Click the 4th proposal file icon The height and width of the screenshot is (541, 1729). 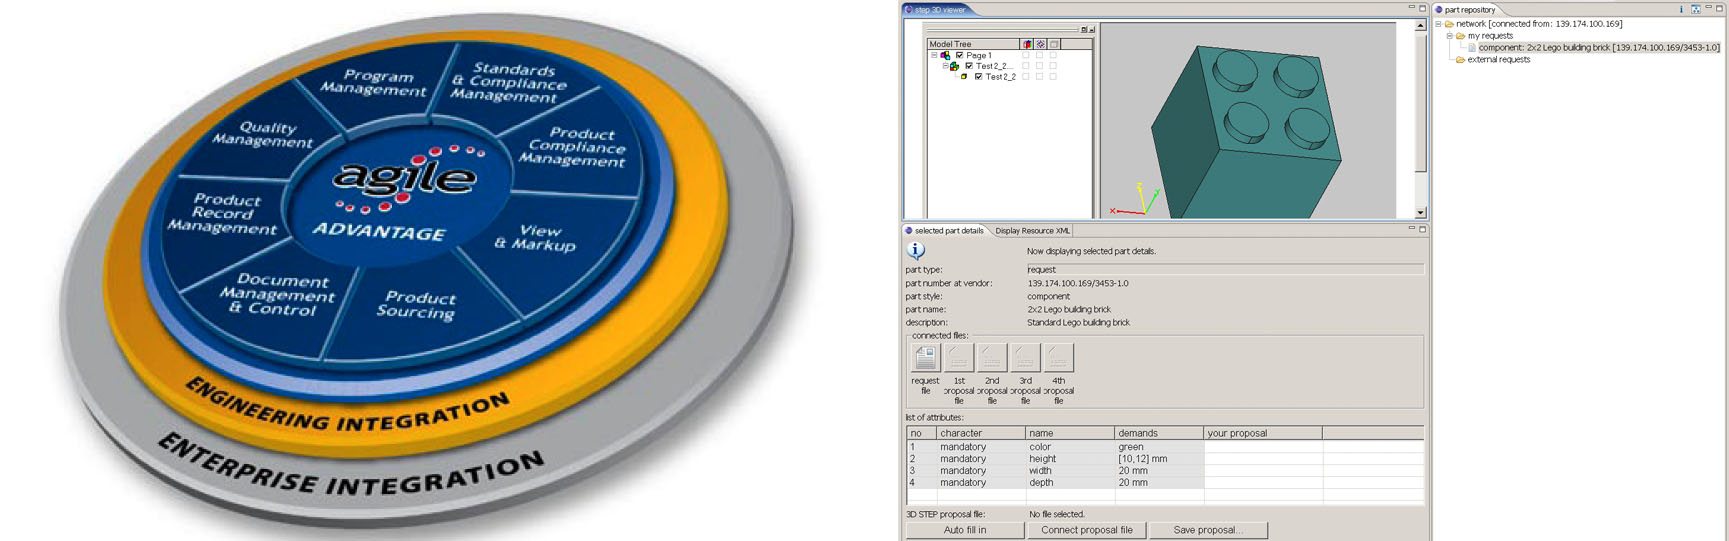(x=1058, y=357)
